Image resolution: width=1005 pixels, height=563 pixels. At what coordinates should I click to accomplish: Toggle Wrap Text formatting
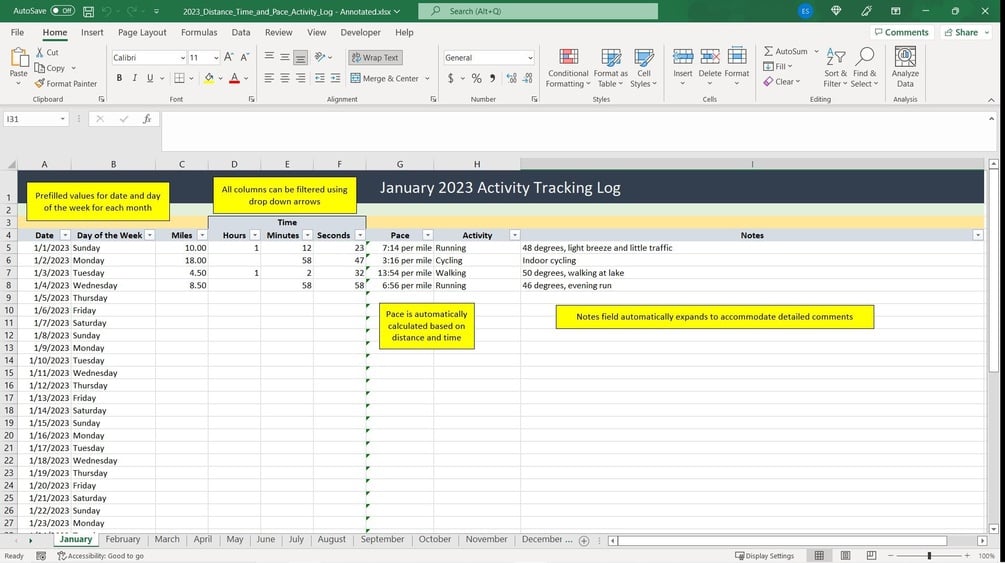coord(375,58)
